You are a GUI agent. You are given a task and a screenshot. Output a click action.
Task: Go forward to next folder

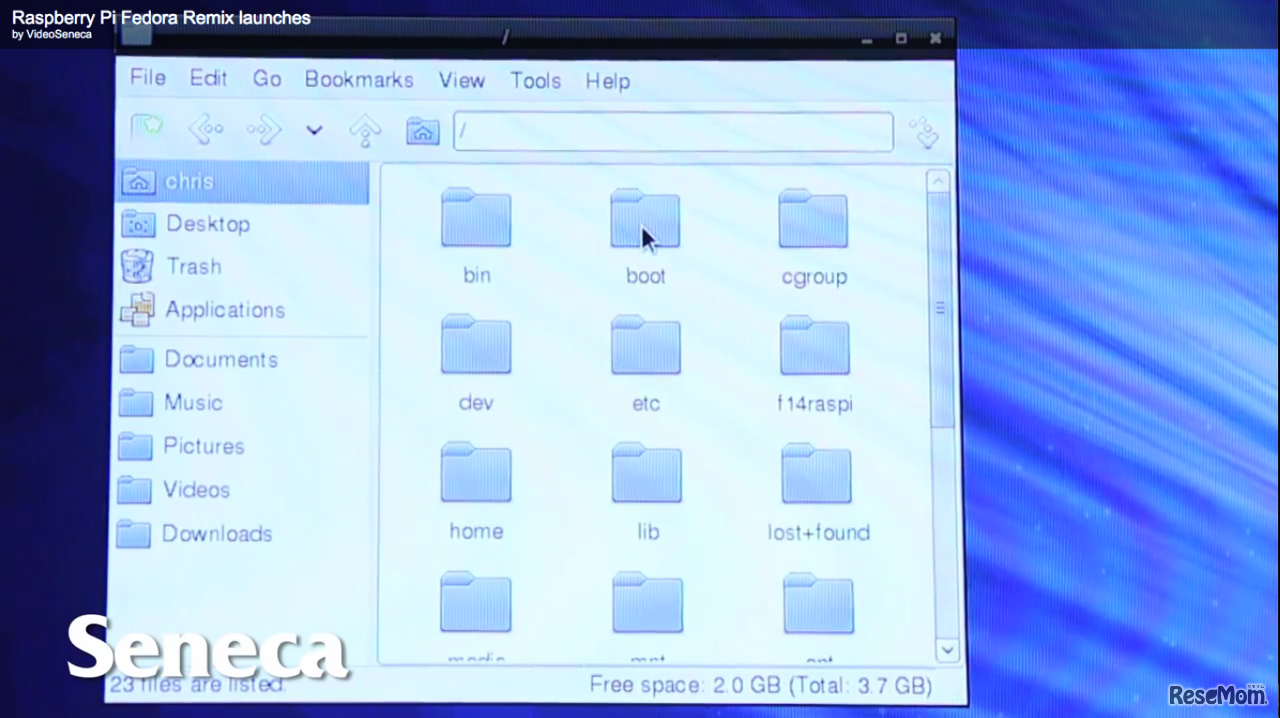coord(264,130)
